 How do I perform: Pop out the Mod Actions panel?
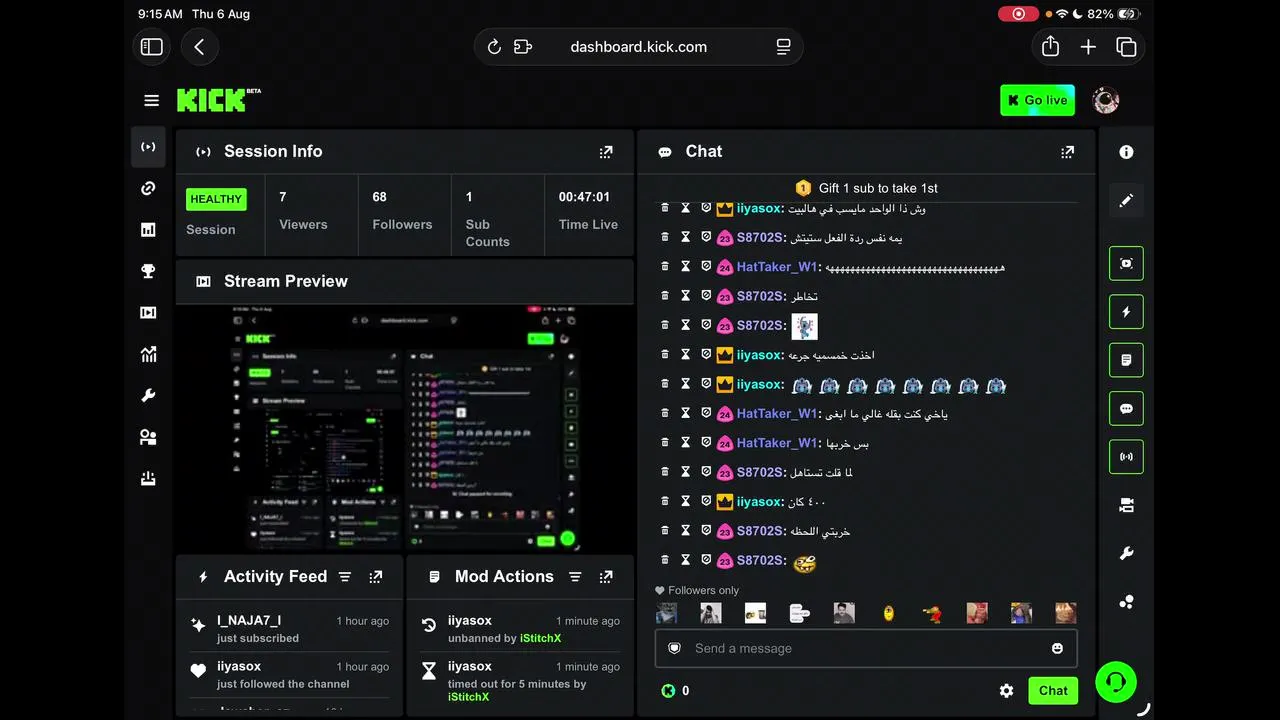[606, 577]
